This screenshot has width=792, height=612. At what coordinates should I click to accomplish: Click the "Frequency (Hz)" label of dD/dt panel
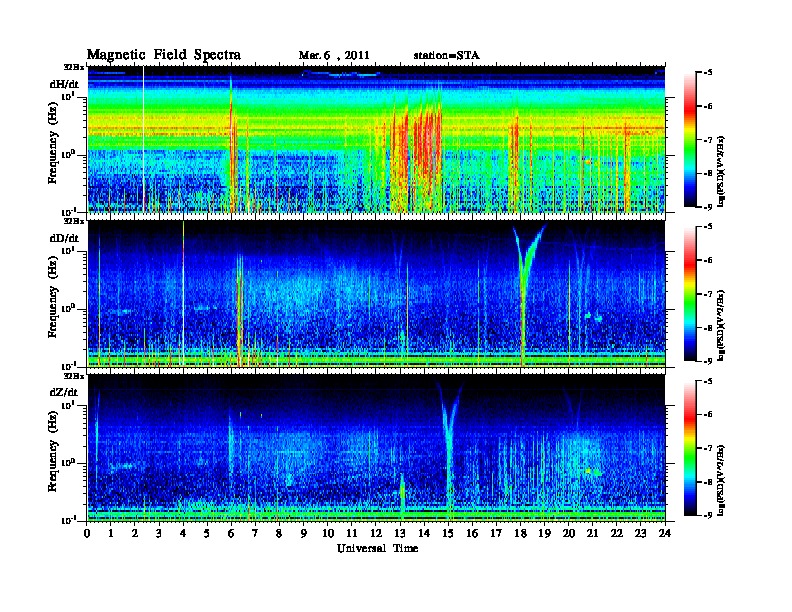(53, 297)
